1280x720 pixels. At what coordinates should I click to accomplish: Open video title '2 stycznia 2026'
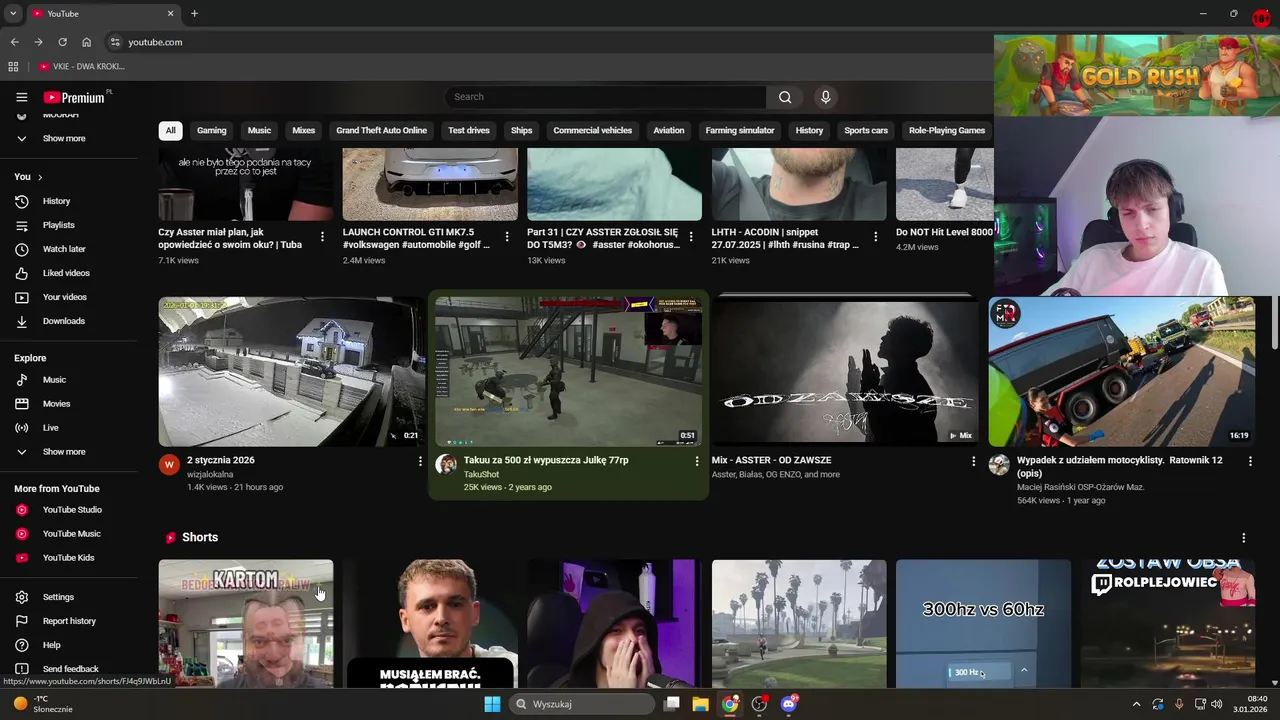coord(221,460)
